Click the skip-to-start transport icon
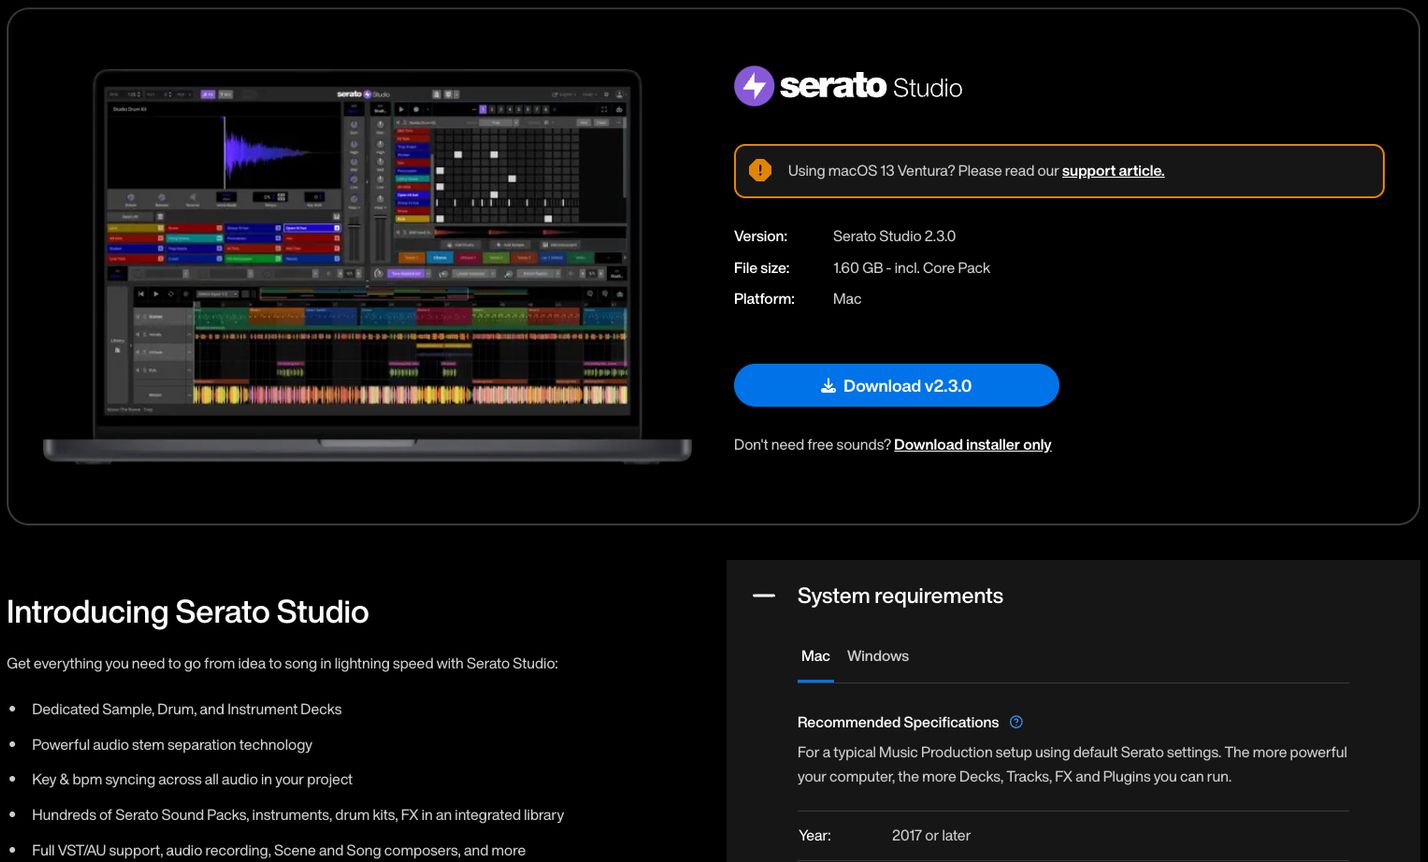Viewport: 1428px width, 862px height. point(140,294)
